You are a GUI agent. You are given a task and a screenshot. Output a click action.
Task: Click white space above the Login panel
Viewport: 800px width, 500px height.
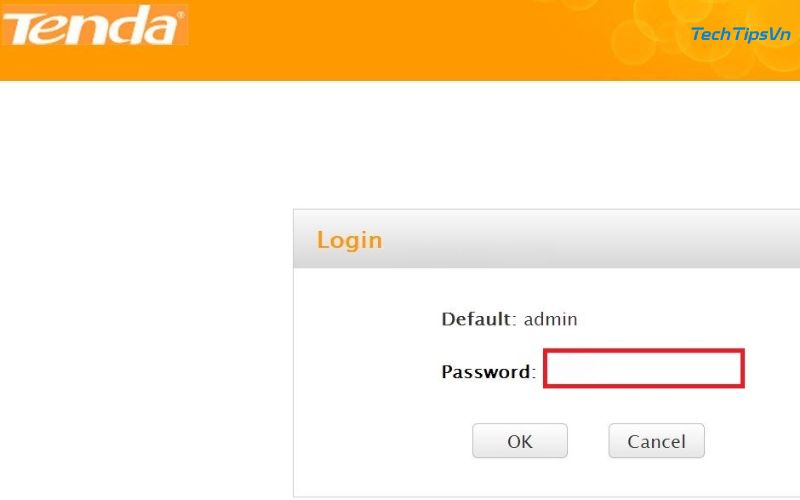(500, 150)
